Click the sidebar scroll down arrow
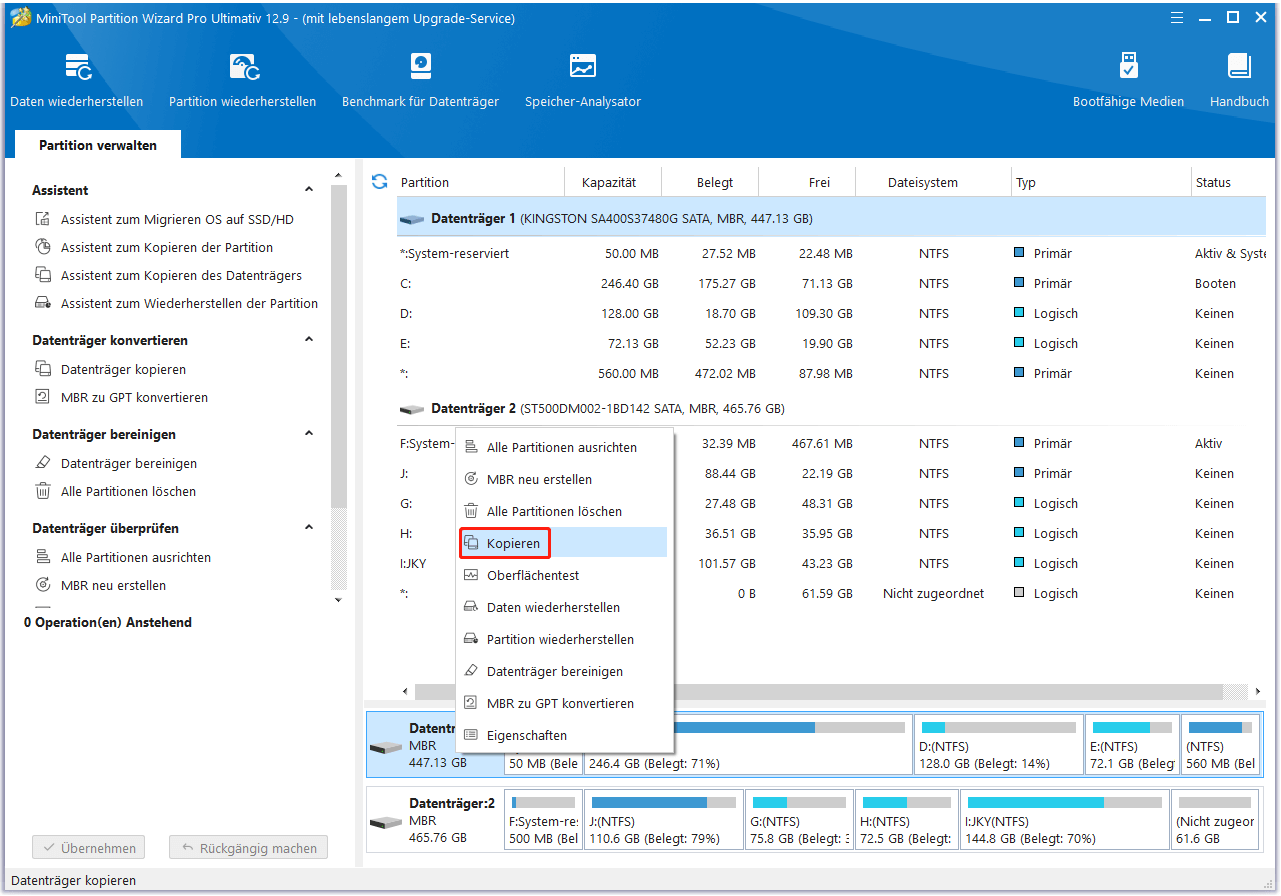The image size is (1281, 896). click(338, 600)
